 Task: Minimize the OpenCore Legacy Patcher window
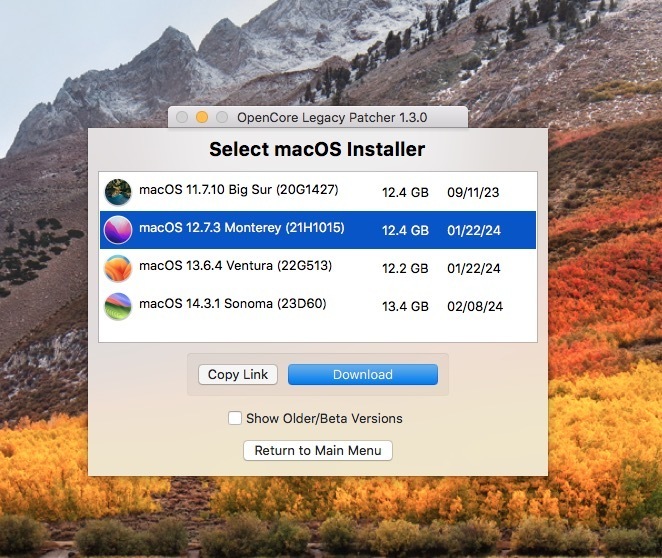coord(202,117)
